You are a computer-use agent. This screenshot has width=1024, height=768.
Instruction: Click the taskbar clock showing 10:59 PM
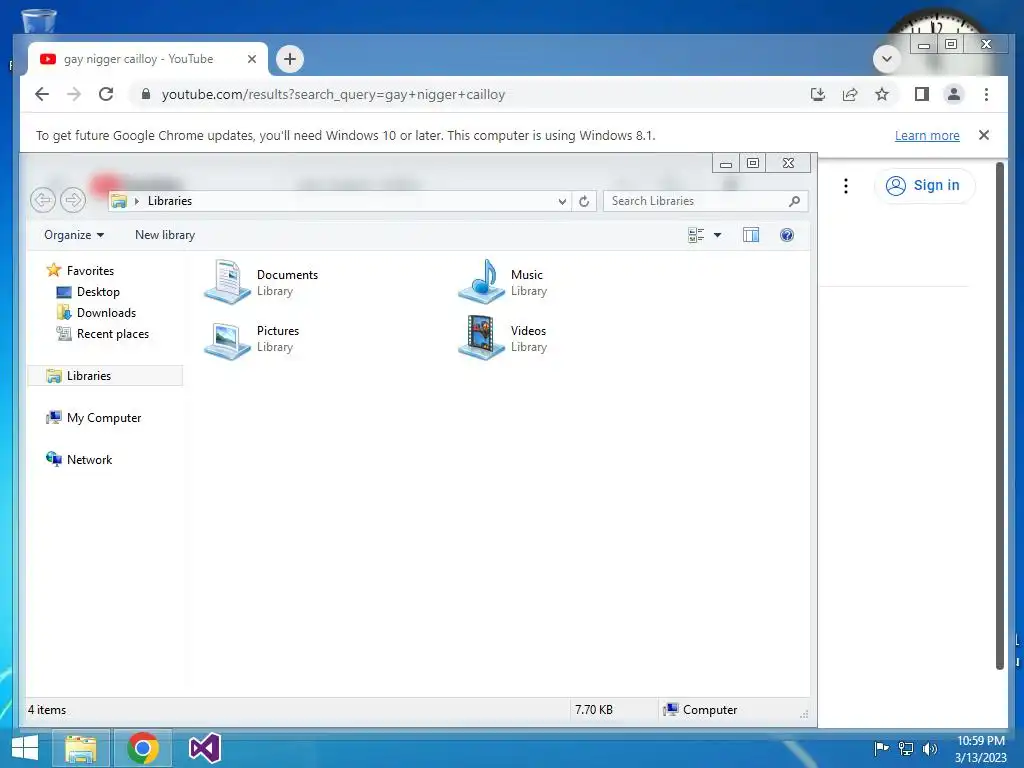click(x=980, y=748)
